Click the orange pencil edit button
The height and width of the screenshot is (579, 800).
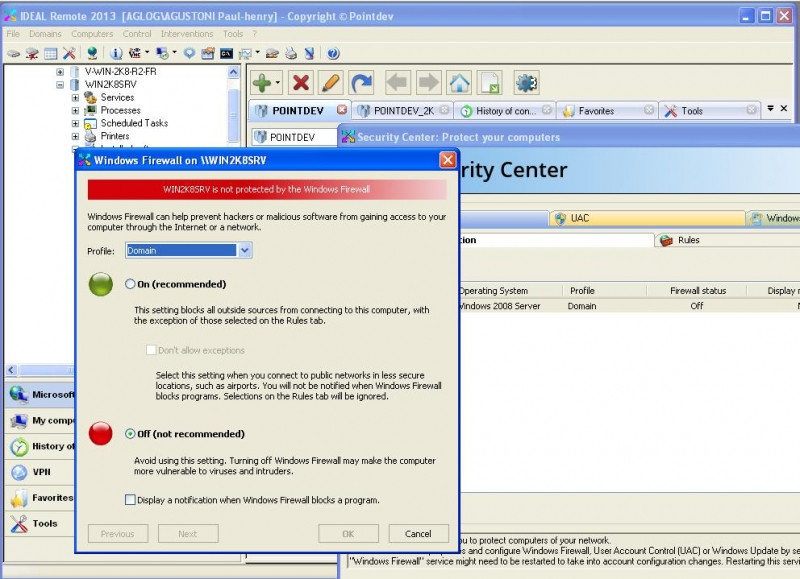click(x=331, y=83)
